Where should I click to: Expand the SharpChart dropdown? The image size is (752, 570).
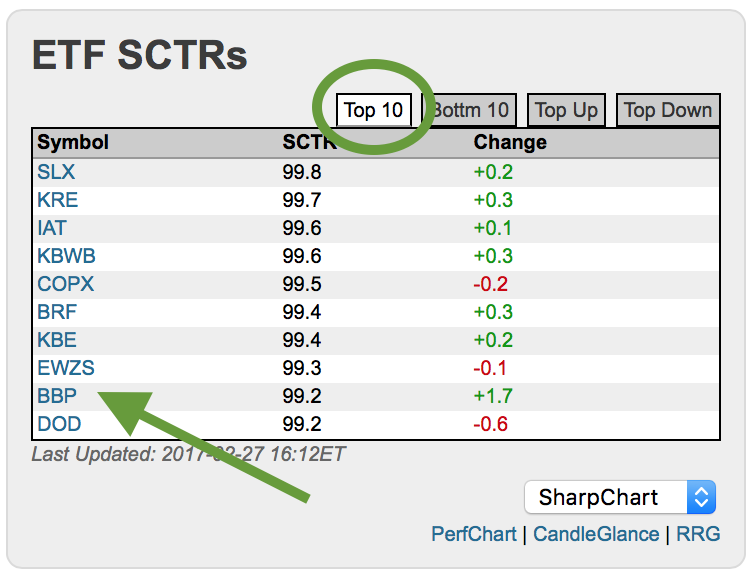point(620,497)
